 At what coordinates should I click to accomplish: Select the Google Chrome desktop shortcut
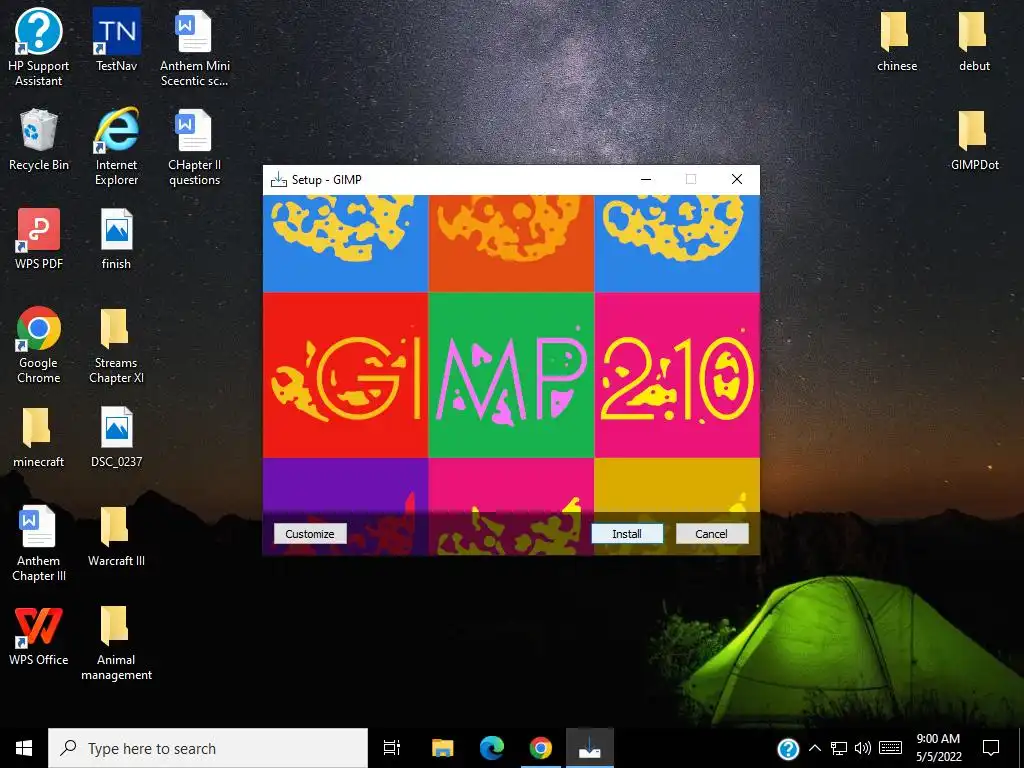[39, 344]
